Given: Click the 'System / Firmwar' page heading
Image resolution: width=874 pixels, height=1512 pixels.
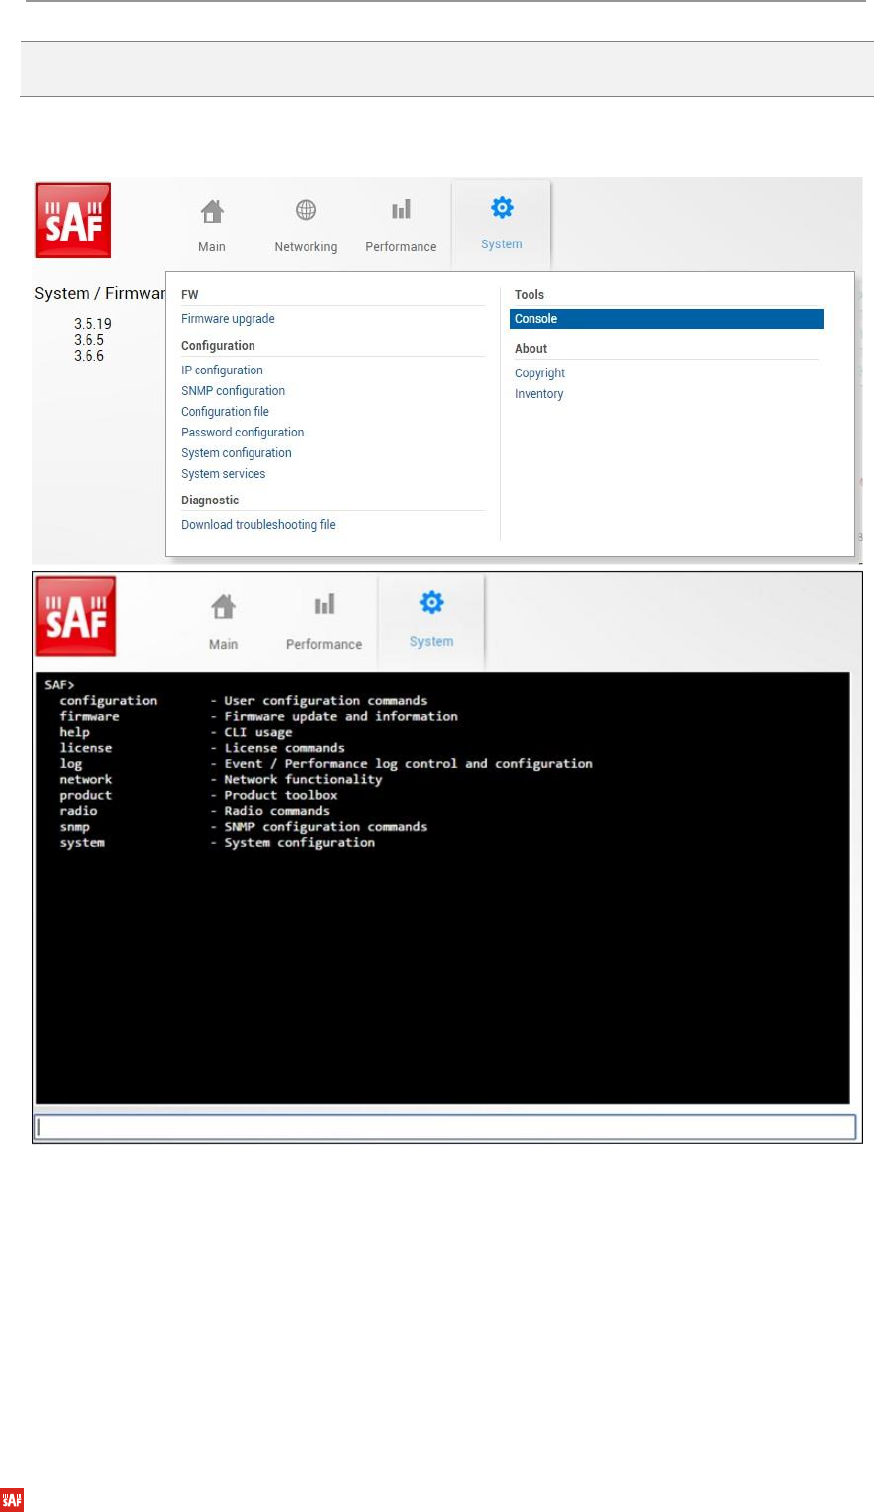Looking at the screenshot, I should coord(100,293).
